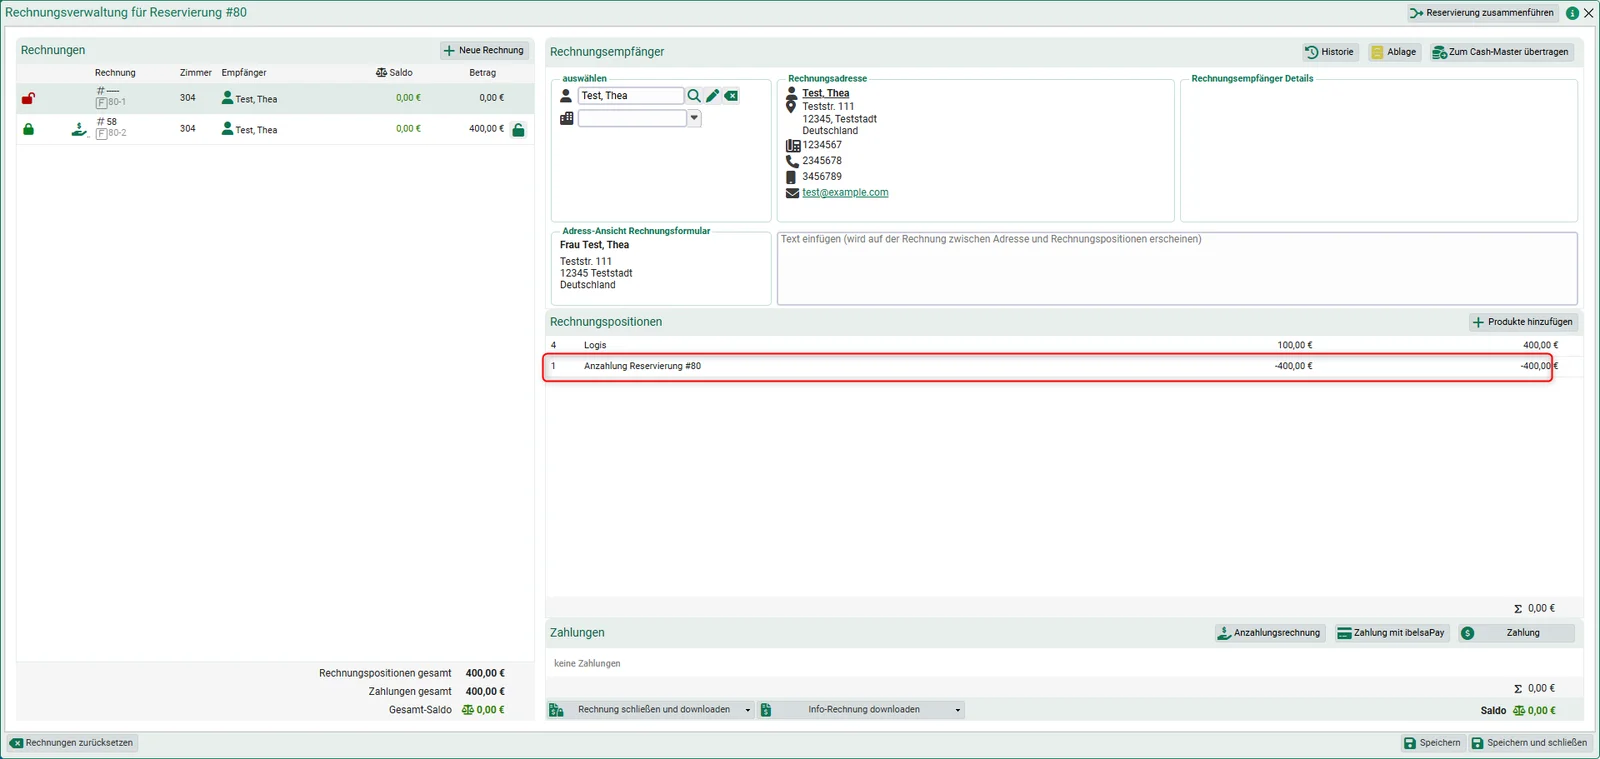Click the Saldo column header
The image size is (1600, 759).
pyautogui.click(x=394, y=73)
